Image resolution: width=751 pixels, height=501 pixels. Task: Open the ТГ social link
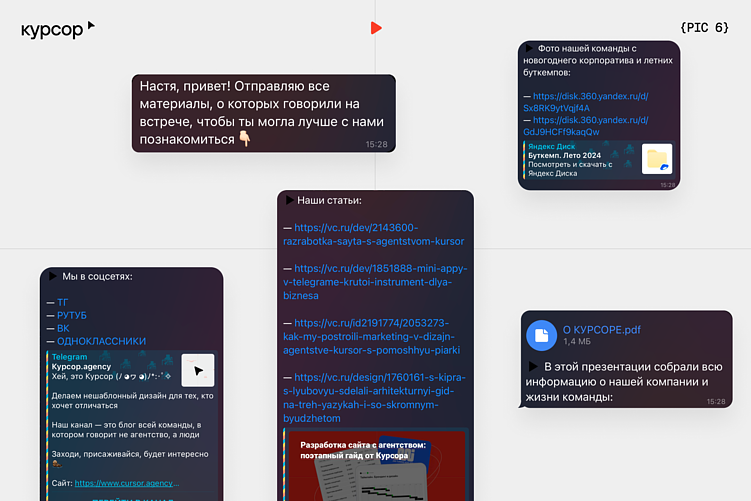63,302
